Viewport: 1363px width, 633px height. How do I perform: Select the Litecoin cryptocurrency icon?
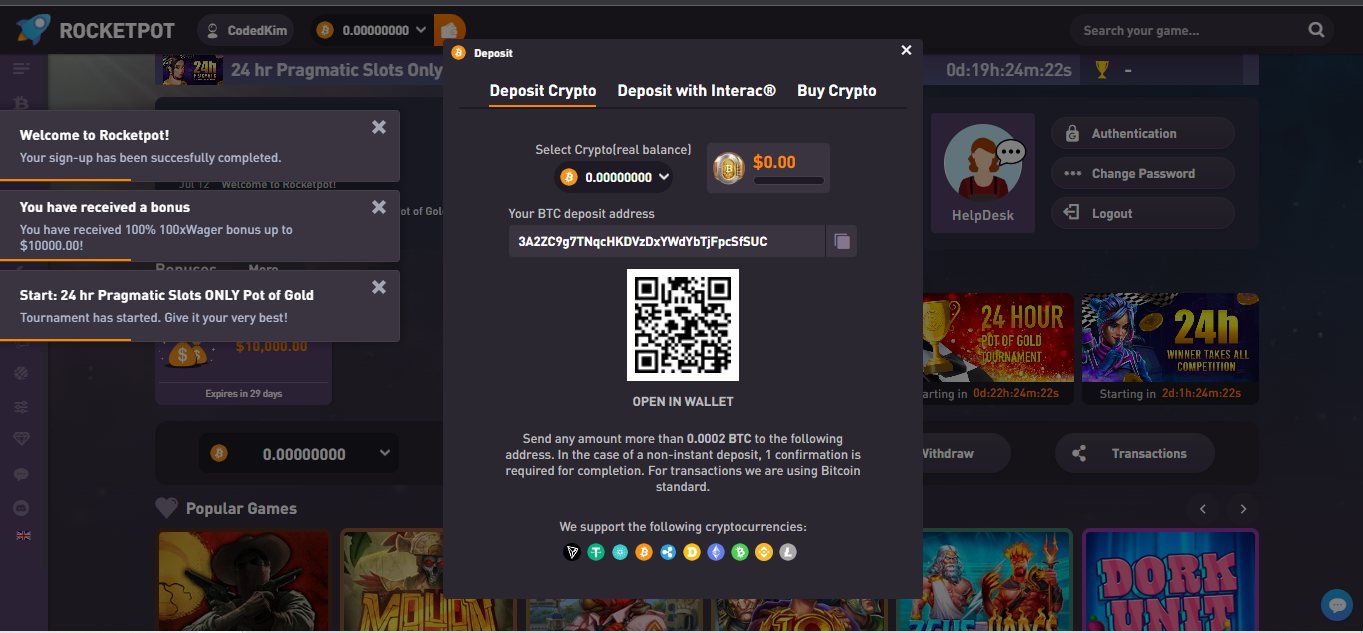[x=788, y=551]
